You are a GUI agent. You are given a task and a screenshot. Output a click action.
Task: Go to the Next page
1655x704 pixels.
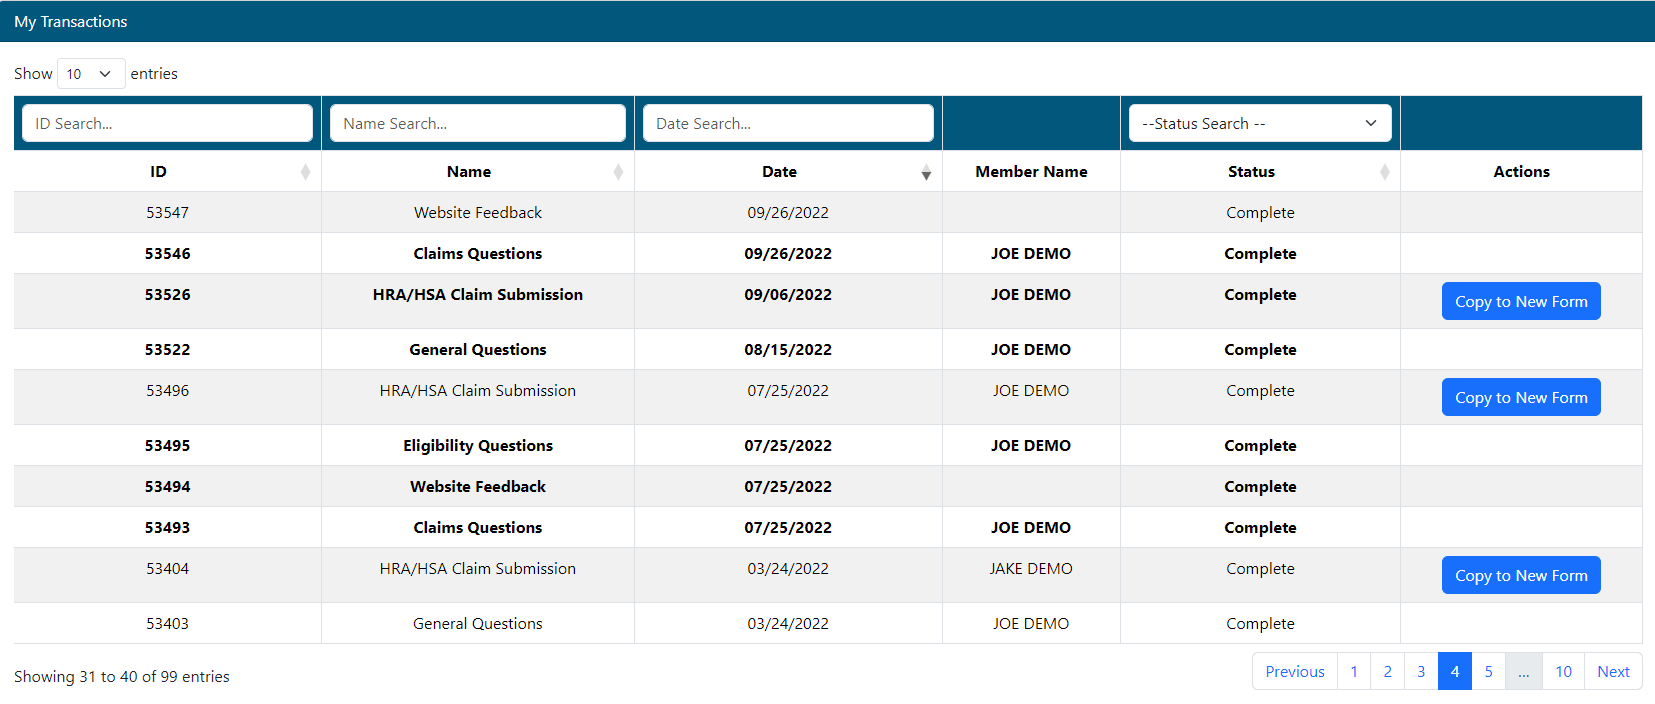tap(1612, 672)
